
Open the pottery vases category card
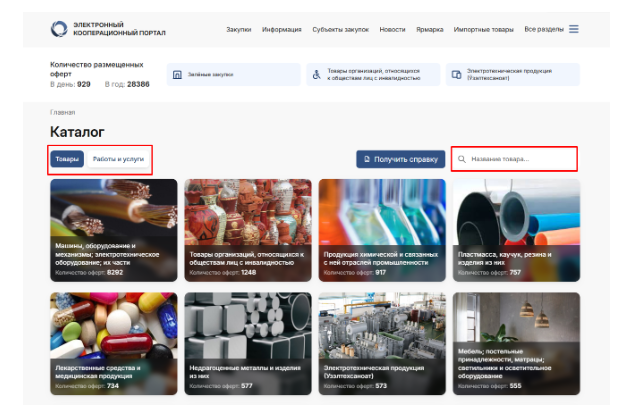pyautogui.click(x=248, y=230)
